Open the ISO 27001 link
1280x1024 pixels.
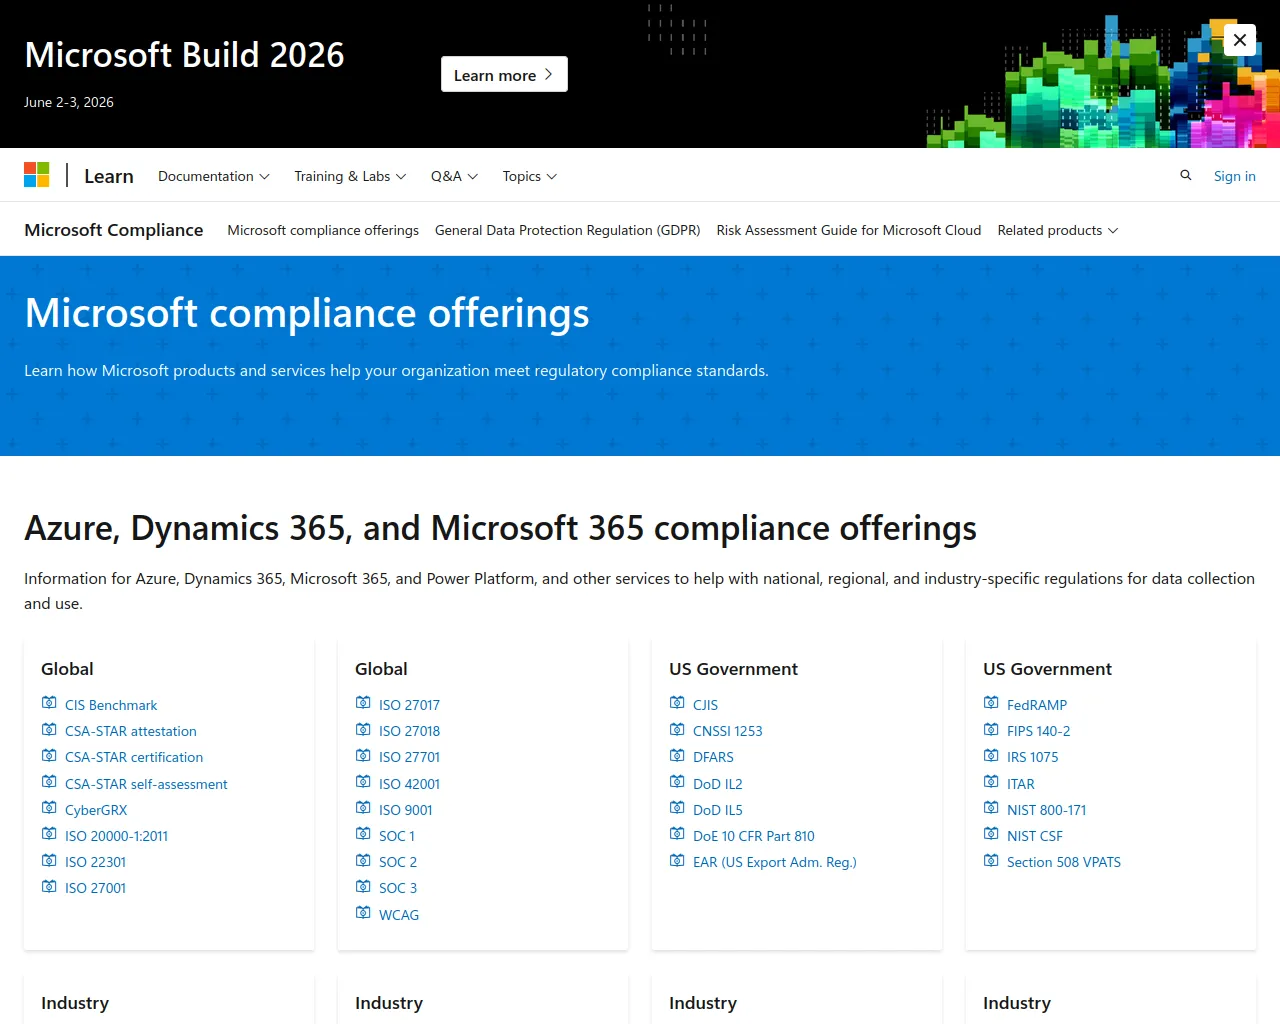click(x=96, y=888)
